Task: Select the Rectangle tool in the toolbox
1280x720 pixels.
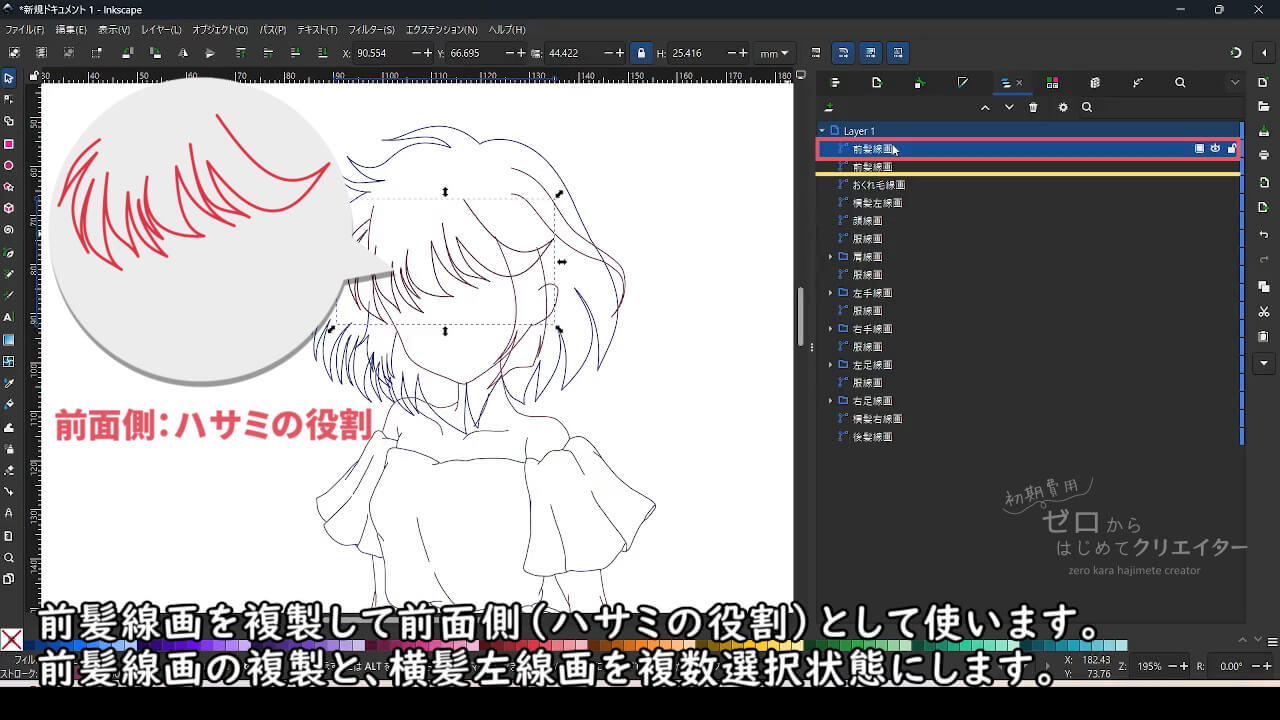Action: 9,144
